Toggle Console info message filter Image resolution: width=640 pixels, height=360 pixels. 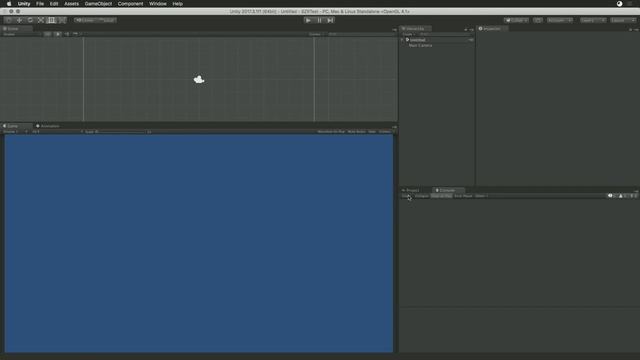coord(612,196)
